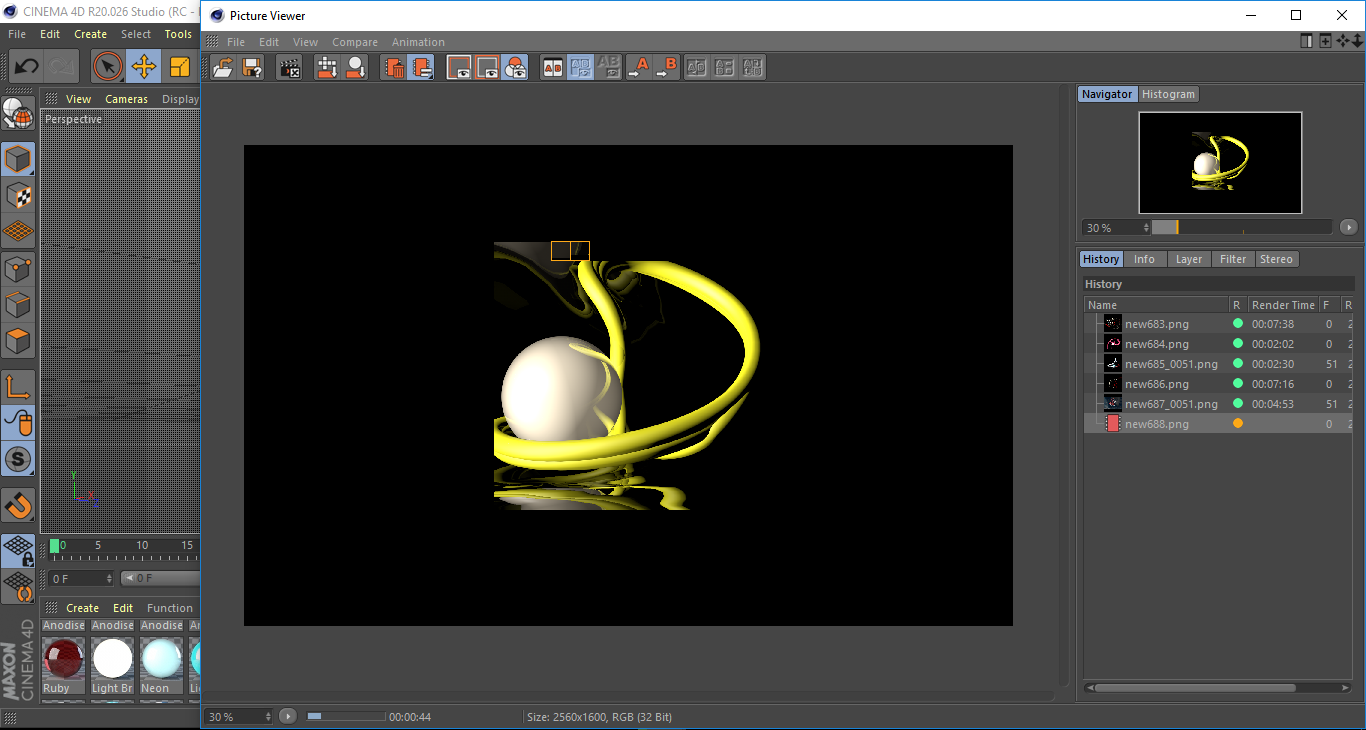Select Ruby material swatch
Screen dimensions: 1366x730
[63, 666]
